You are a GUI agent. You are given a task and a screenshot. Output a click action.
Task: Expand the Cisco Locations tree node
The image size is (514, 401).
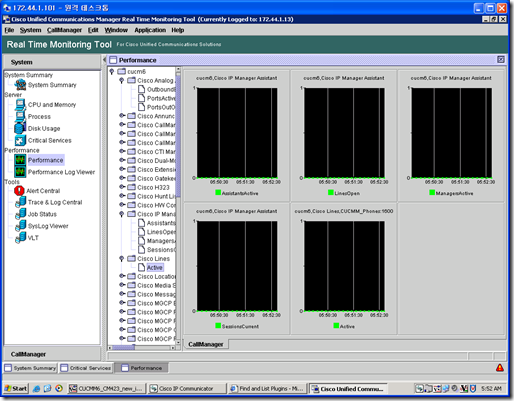[x=122, y=276]
